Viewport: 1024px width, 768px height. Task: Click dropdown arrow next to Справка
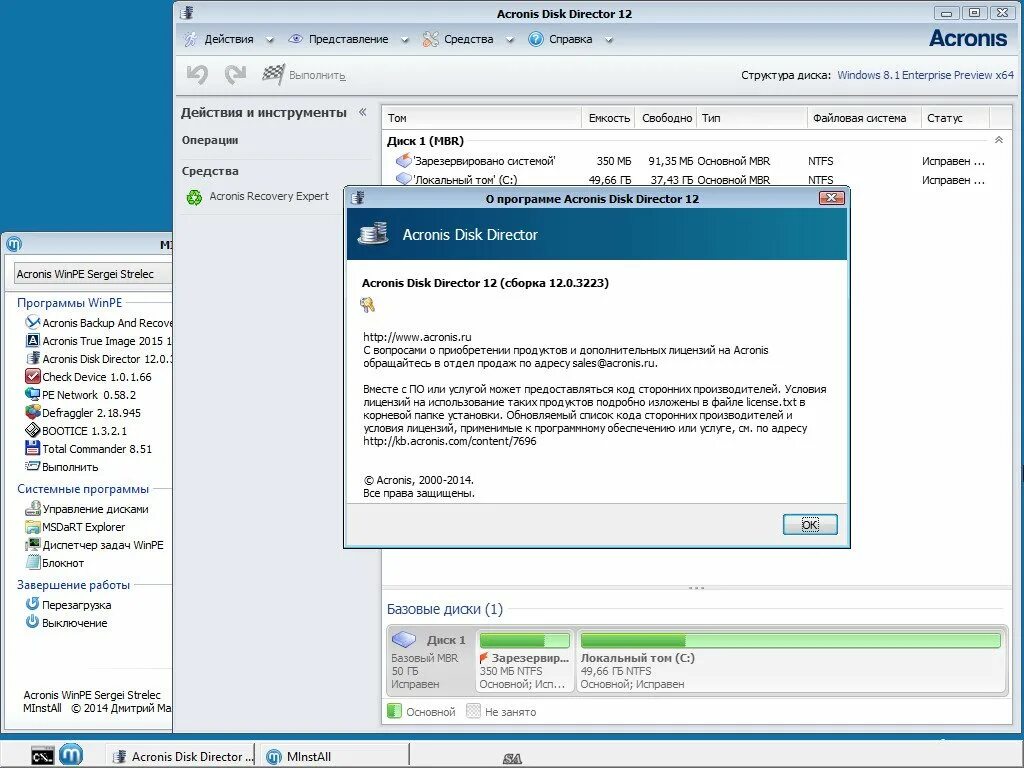[609, 40]
